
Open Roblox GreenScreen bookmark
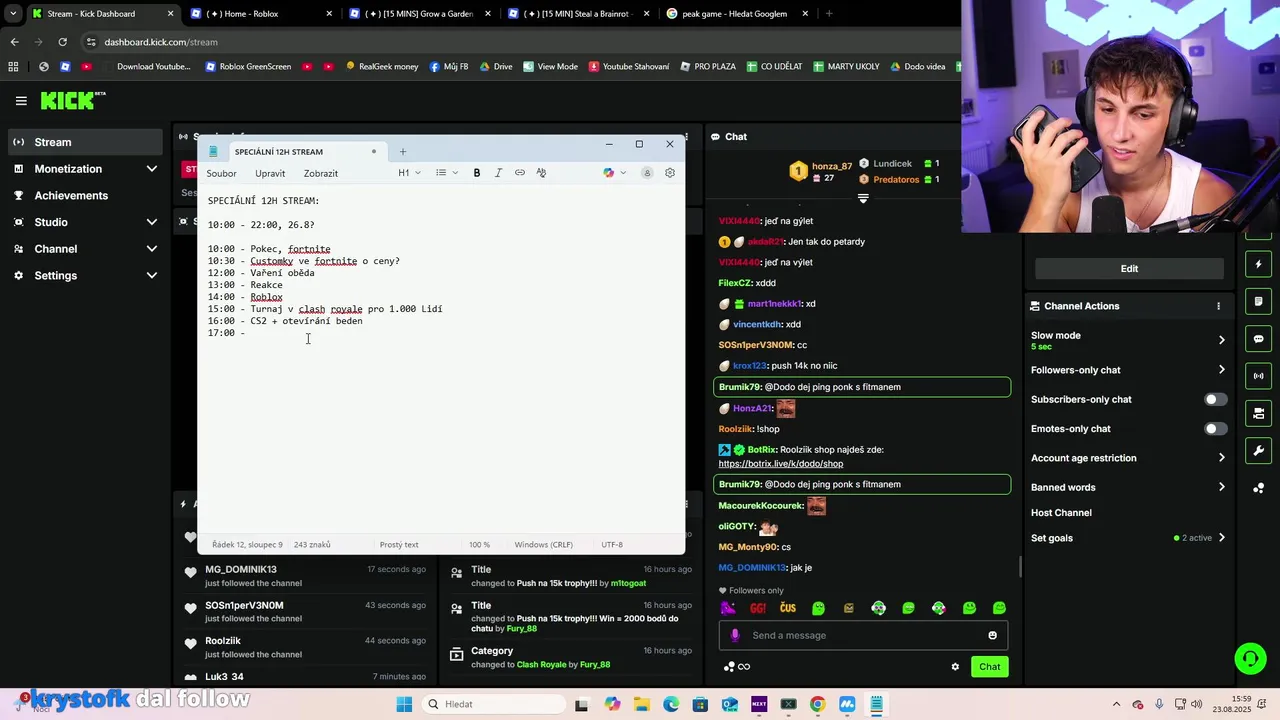pyautogui.click(x=248, y=67)
